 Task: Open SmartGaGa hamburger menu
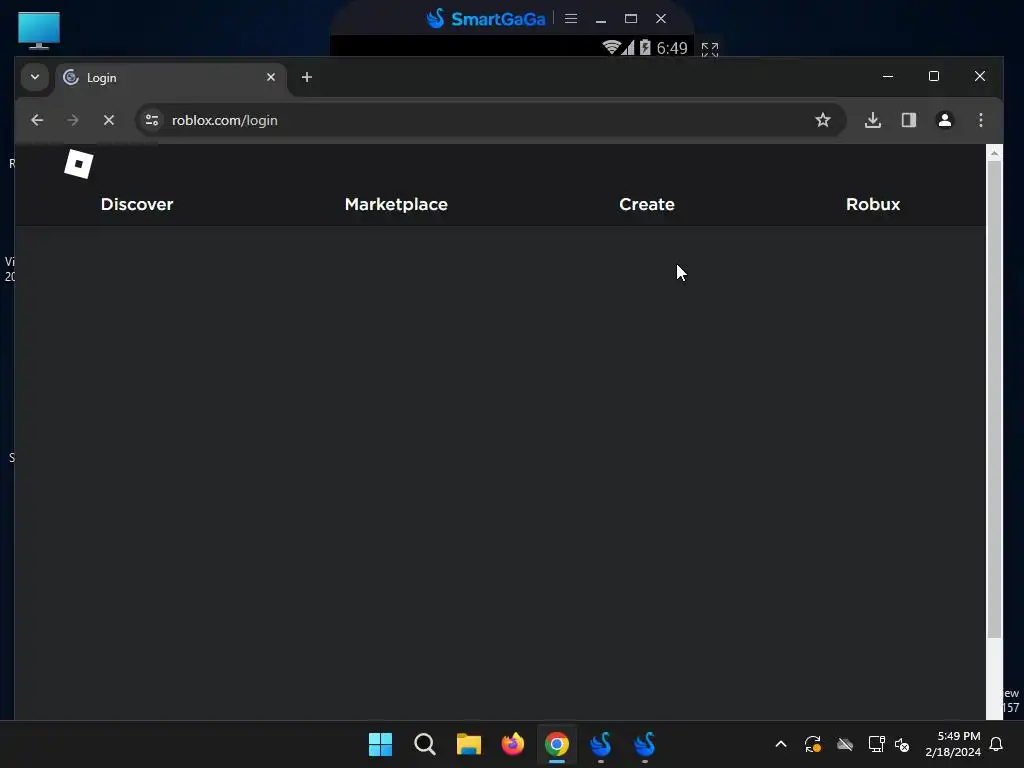click(571, 19)
